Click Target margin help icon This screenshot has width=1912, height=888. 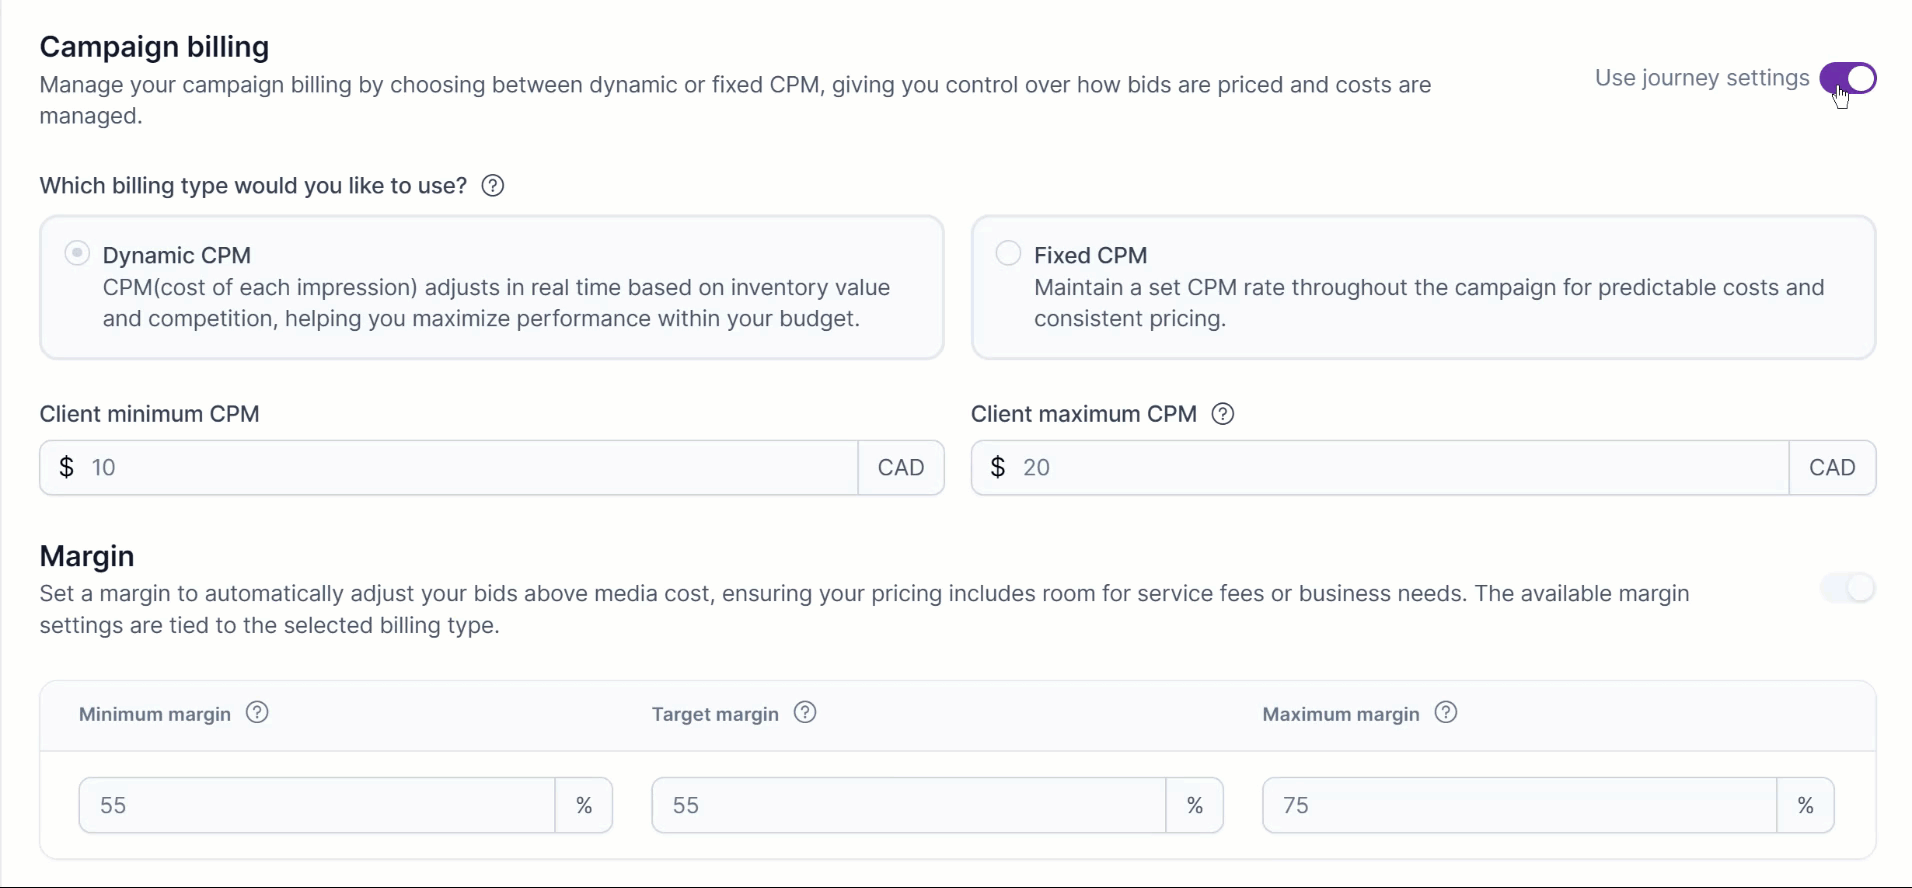coord(805,713)
